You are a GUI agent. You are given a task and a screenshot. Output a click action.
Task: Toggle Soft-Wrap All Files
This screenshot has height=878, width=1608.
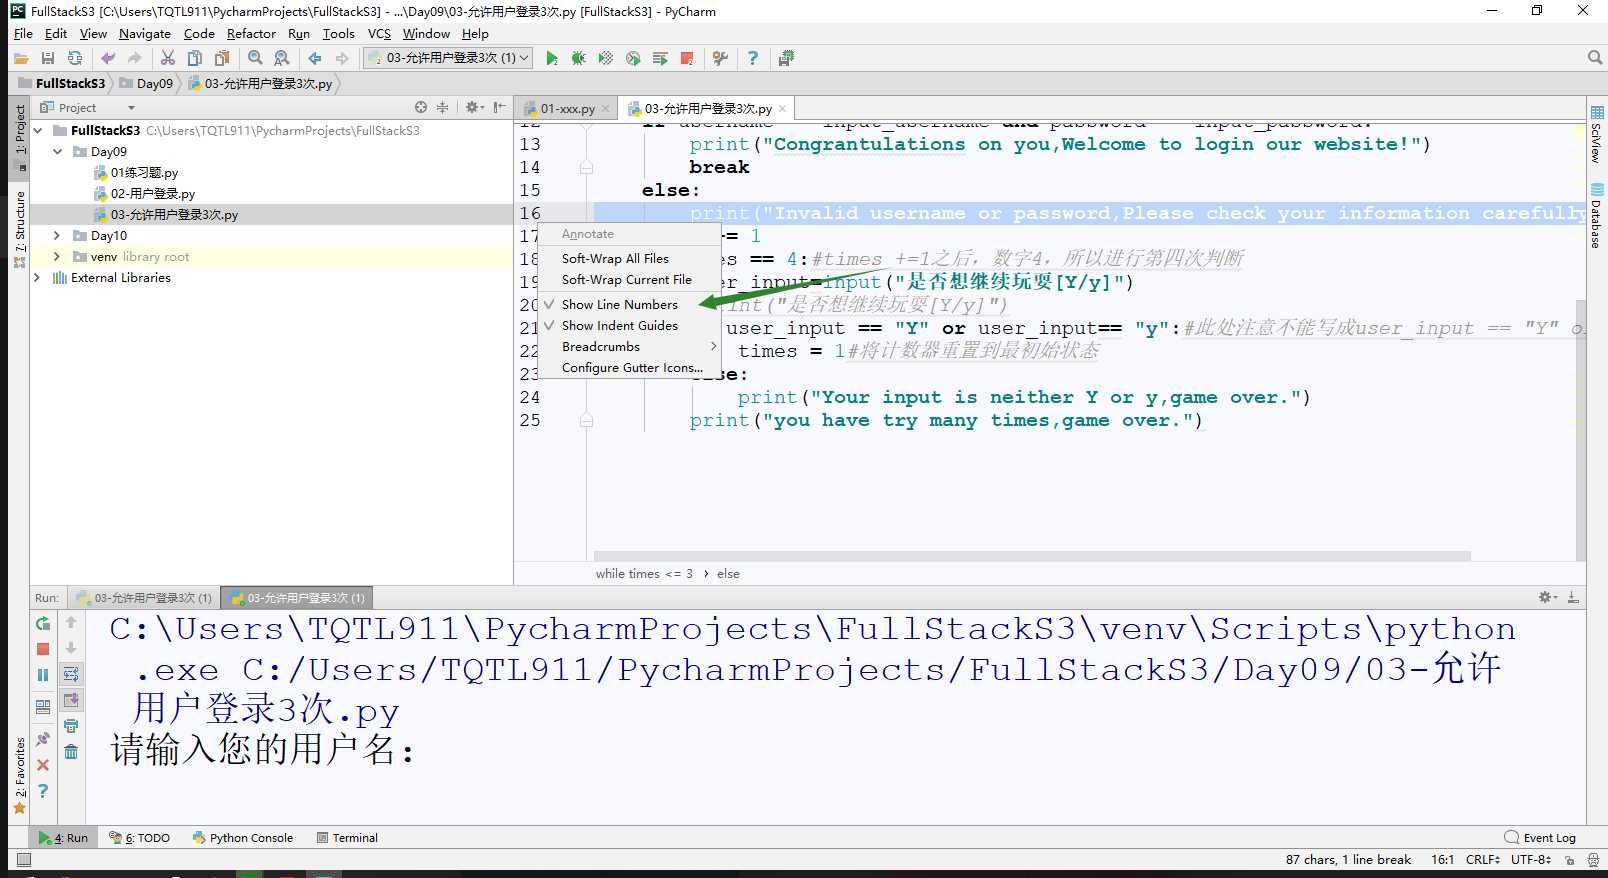[629, 258]
